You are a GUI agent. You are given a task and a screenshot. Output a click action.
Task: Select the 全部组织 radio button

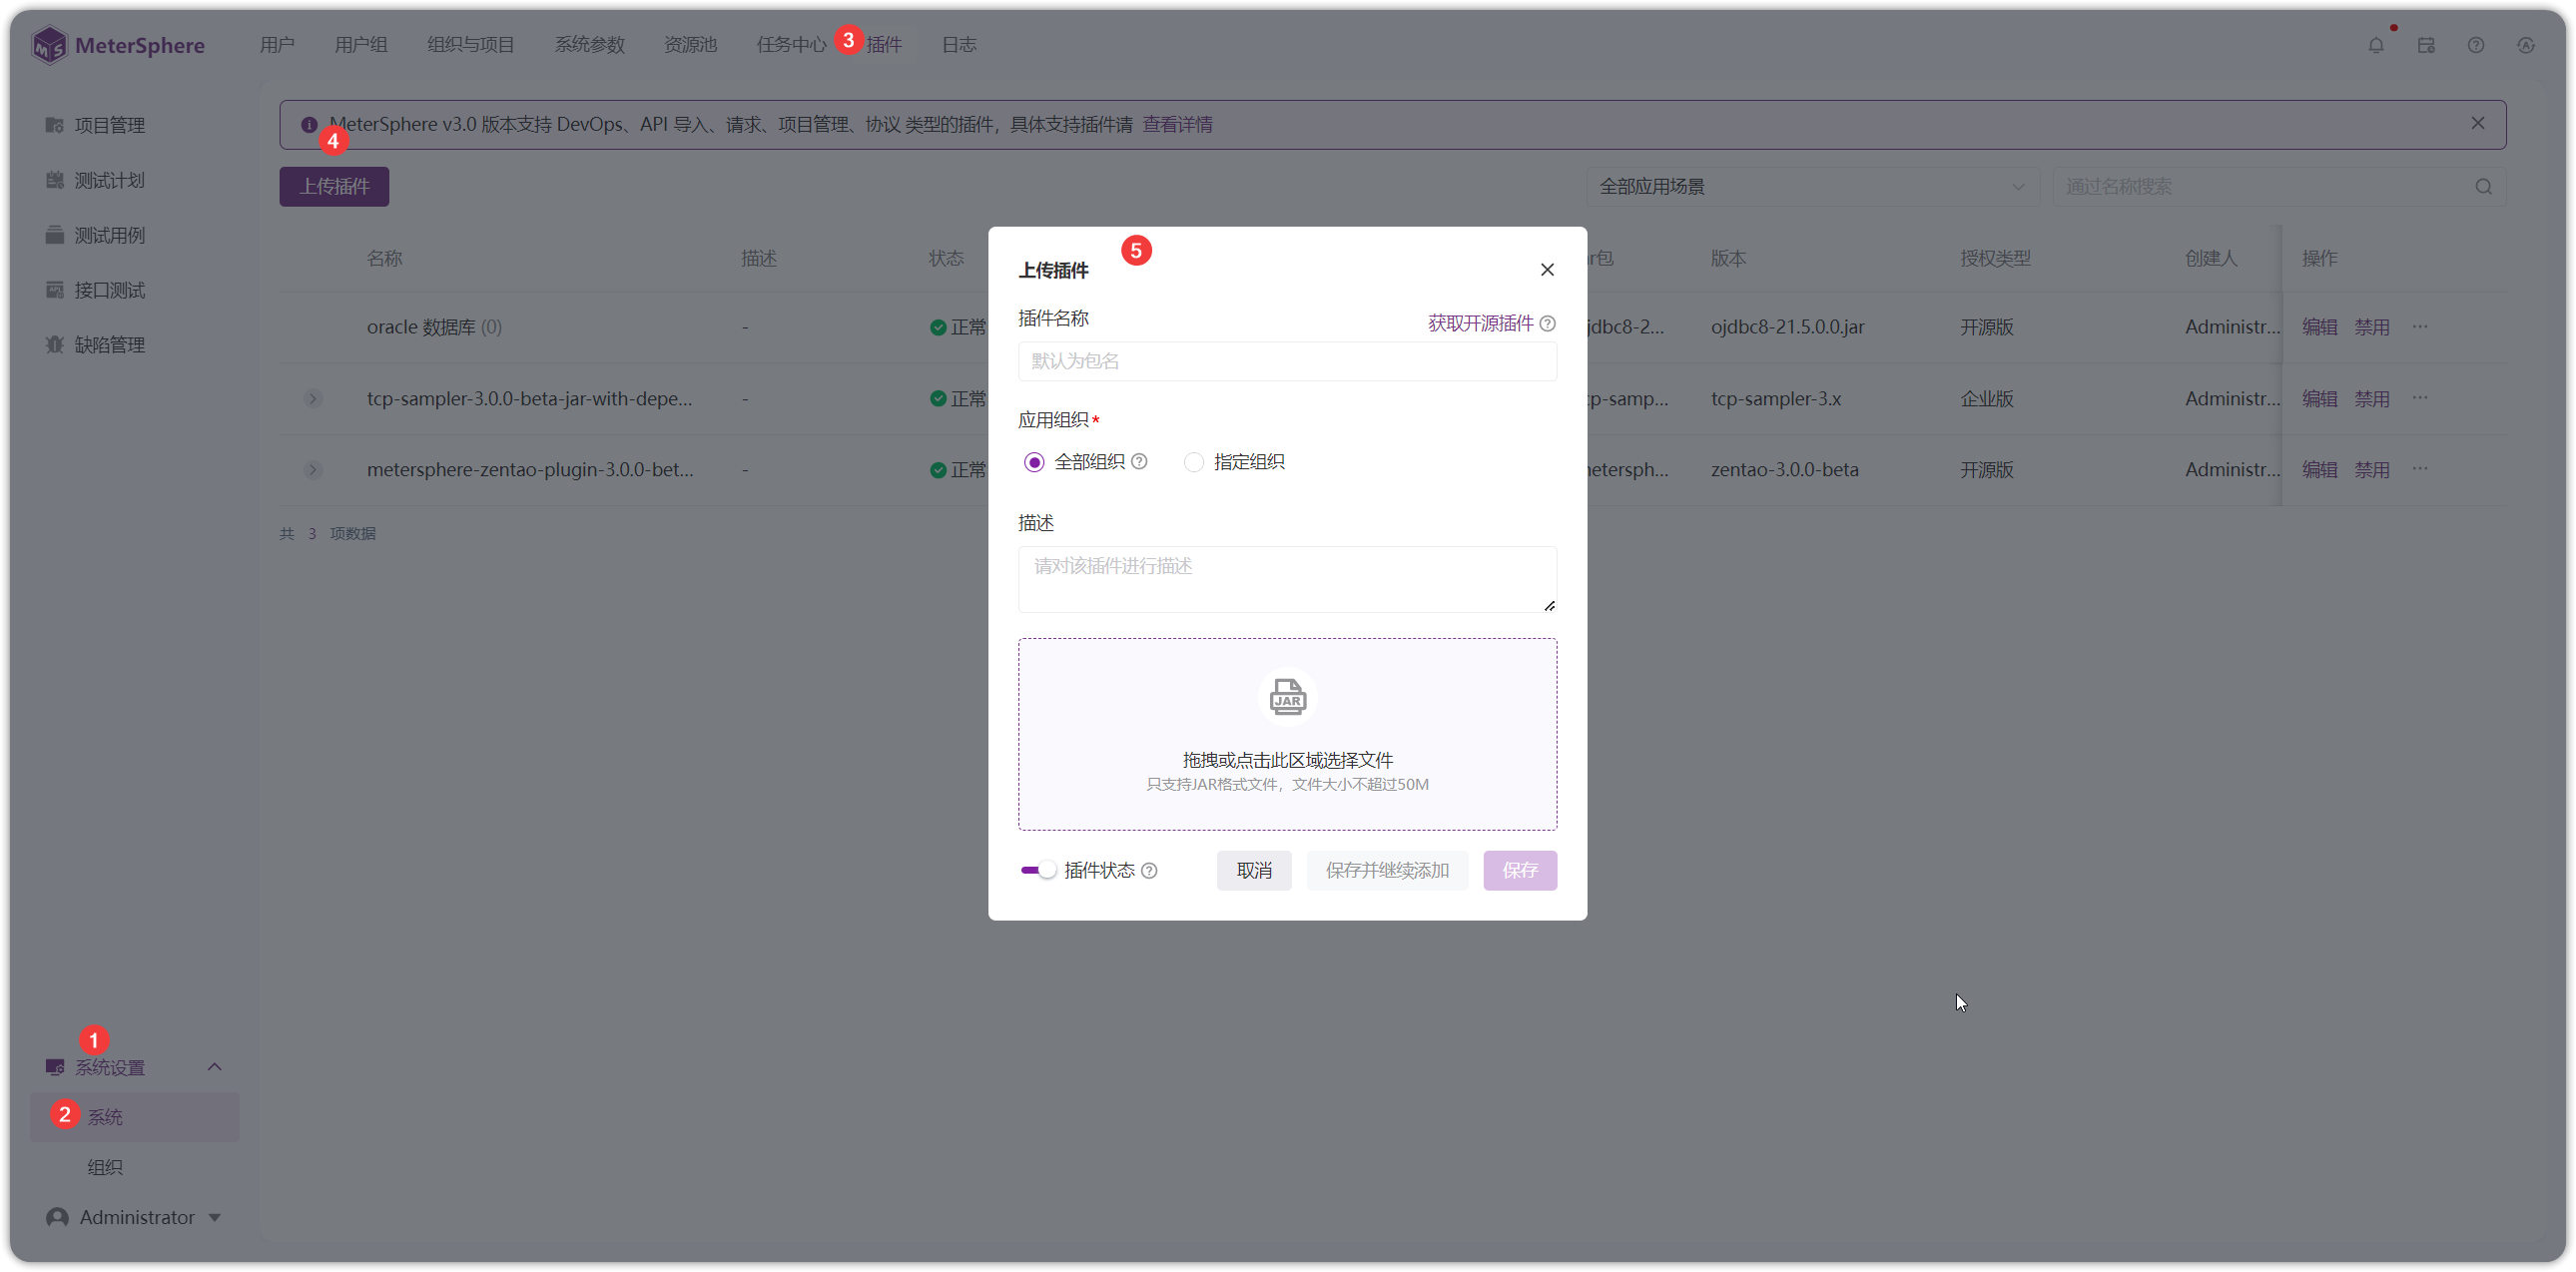click(x=1034, y=462)
